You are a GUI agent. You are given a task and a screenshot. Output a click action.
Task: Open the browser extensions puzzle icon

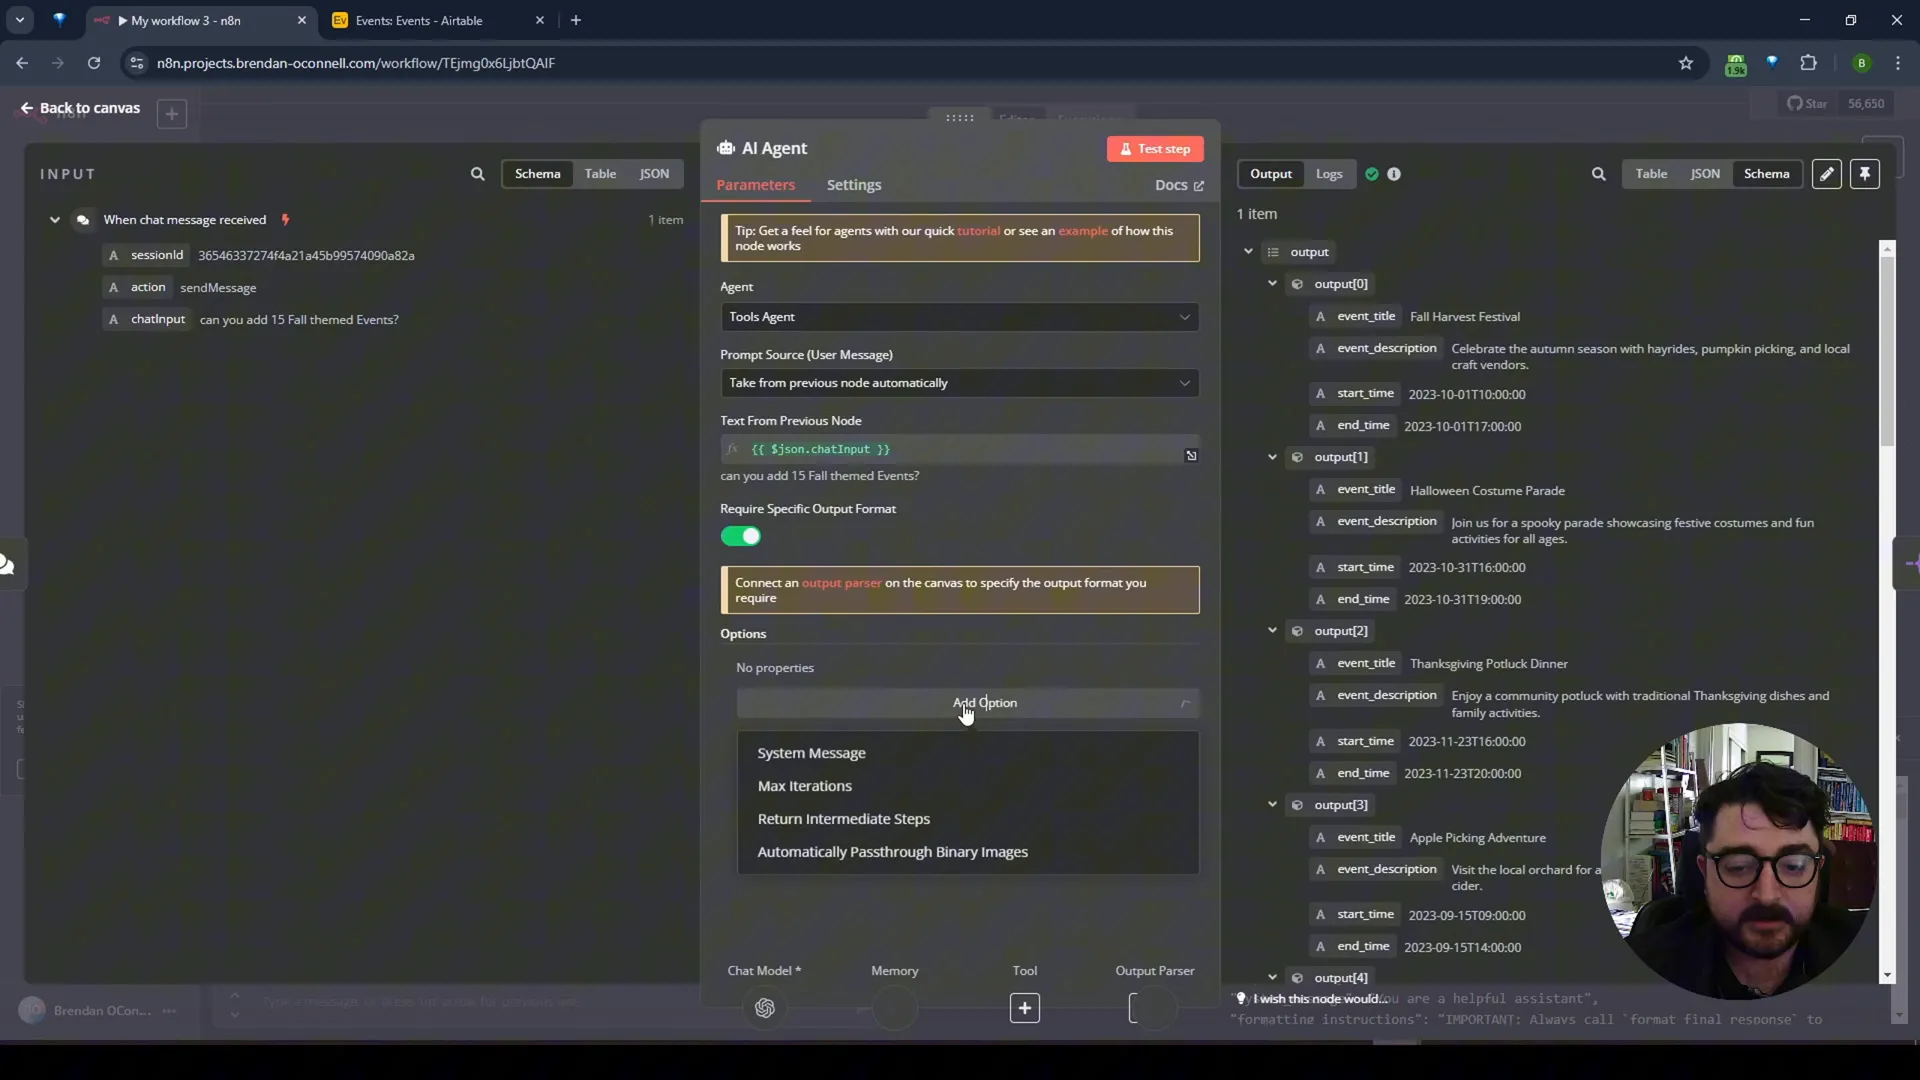(x=1808, y=63)
